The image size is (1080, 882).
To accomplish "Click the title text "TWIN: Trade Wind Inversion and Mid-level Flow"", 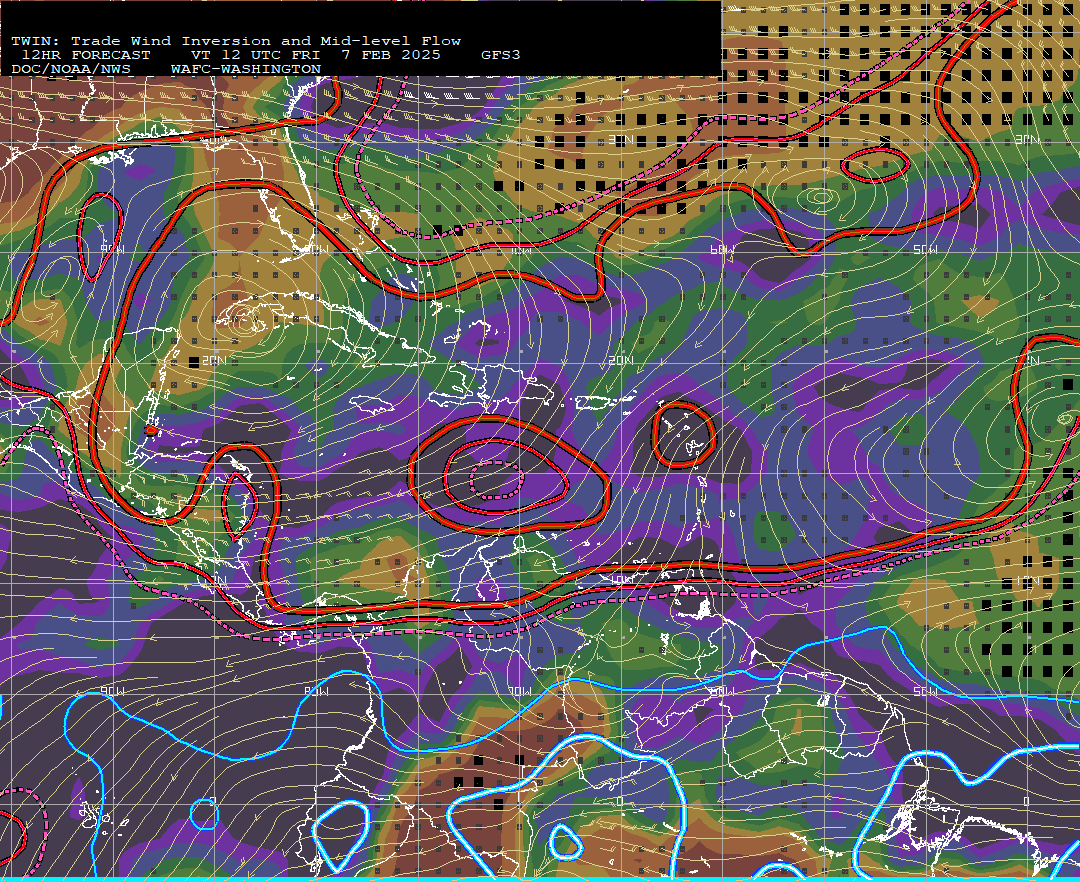I will [236, 41].
